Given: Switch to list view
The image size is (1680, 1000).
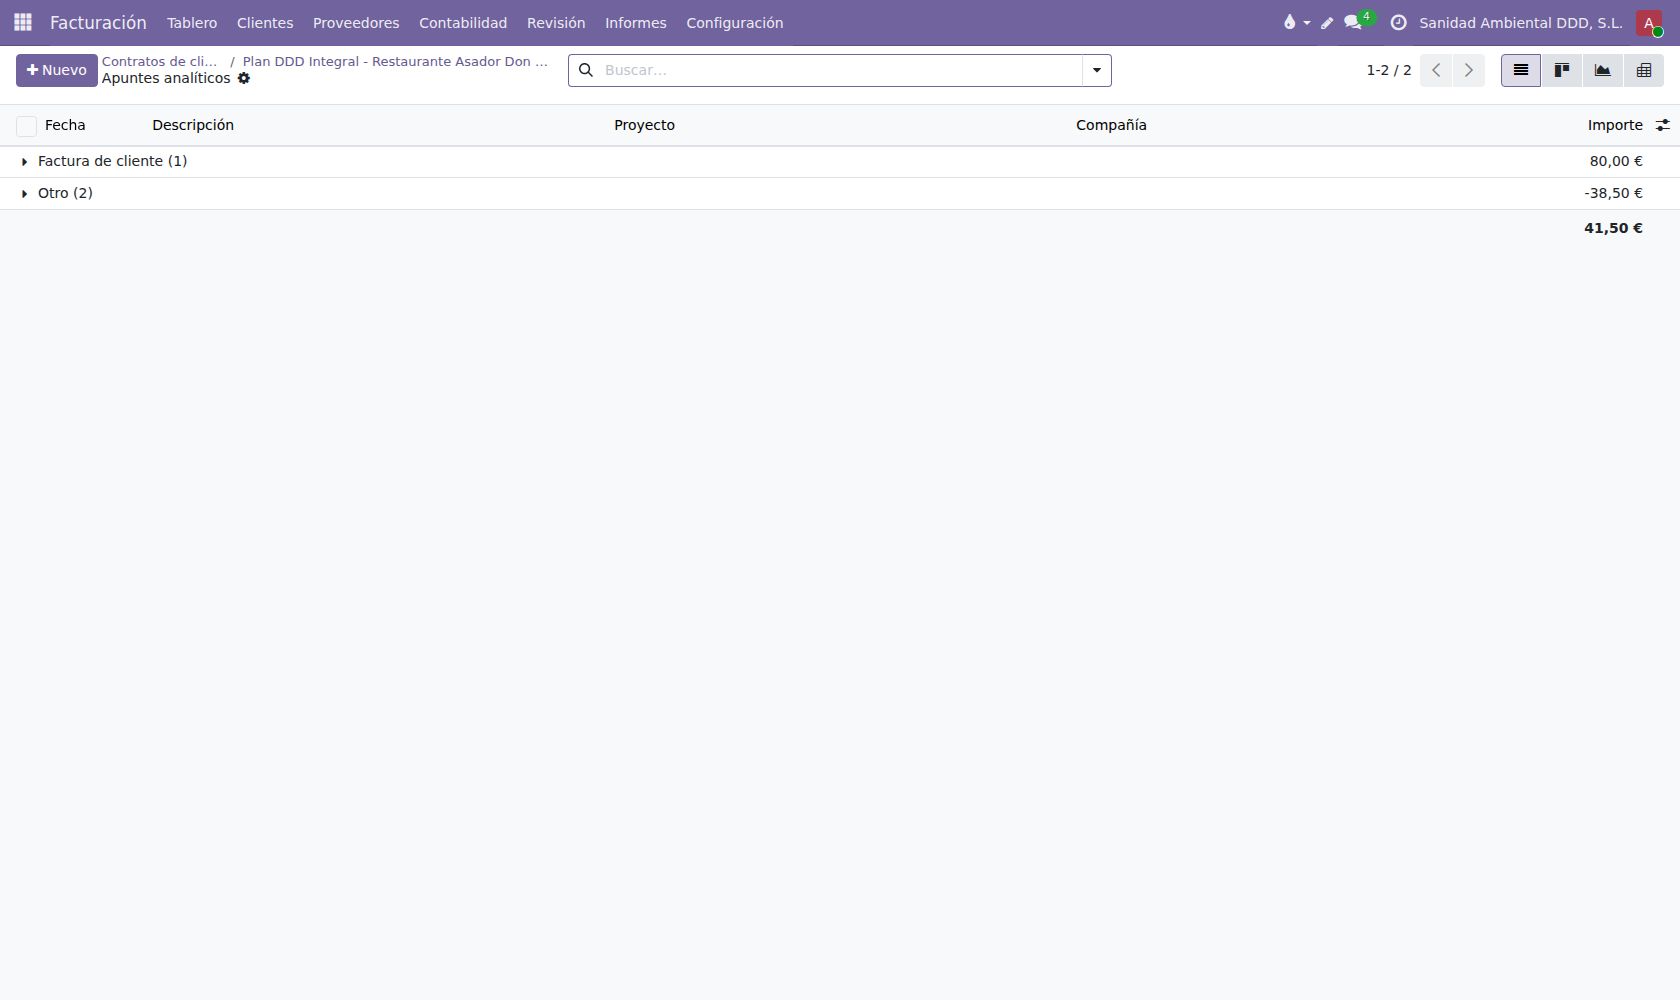Looking at the screenshot, I should point(1520,70).
